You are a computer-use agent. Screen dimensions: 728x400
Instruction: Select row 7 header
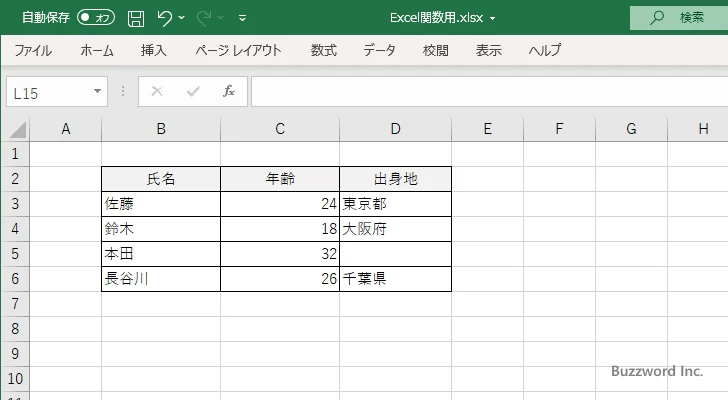[15, 304]
